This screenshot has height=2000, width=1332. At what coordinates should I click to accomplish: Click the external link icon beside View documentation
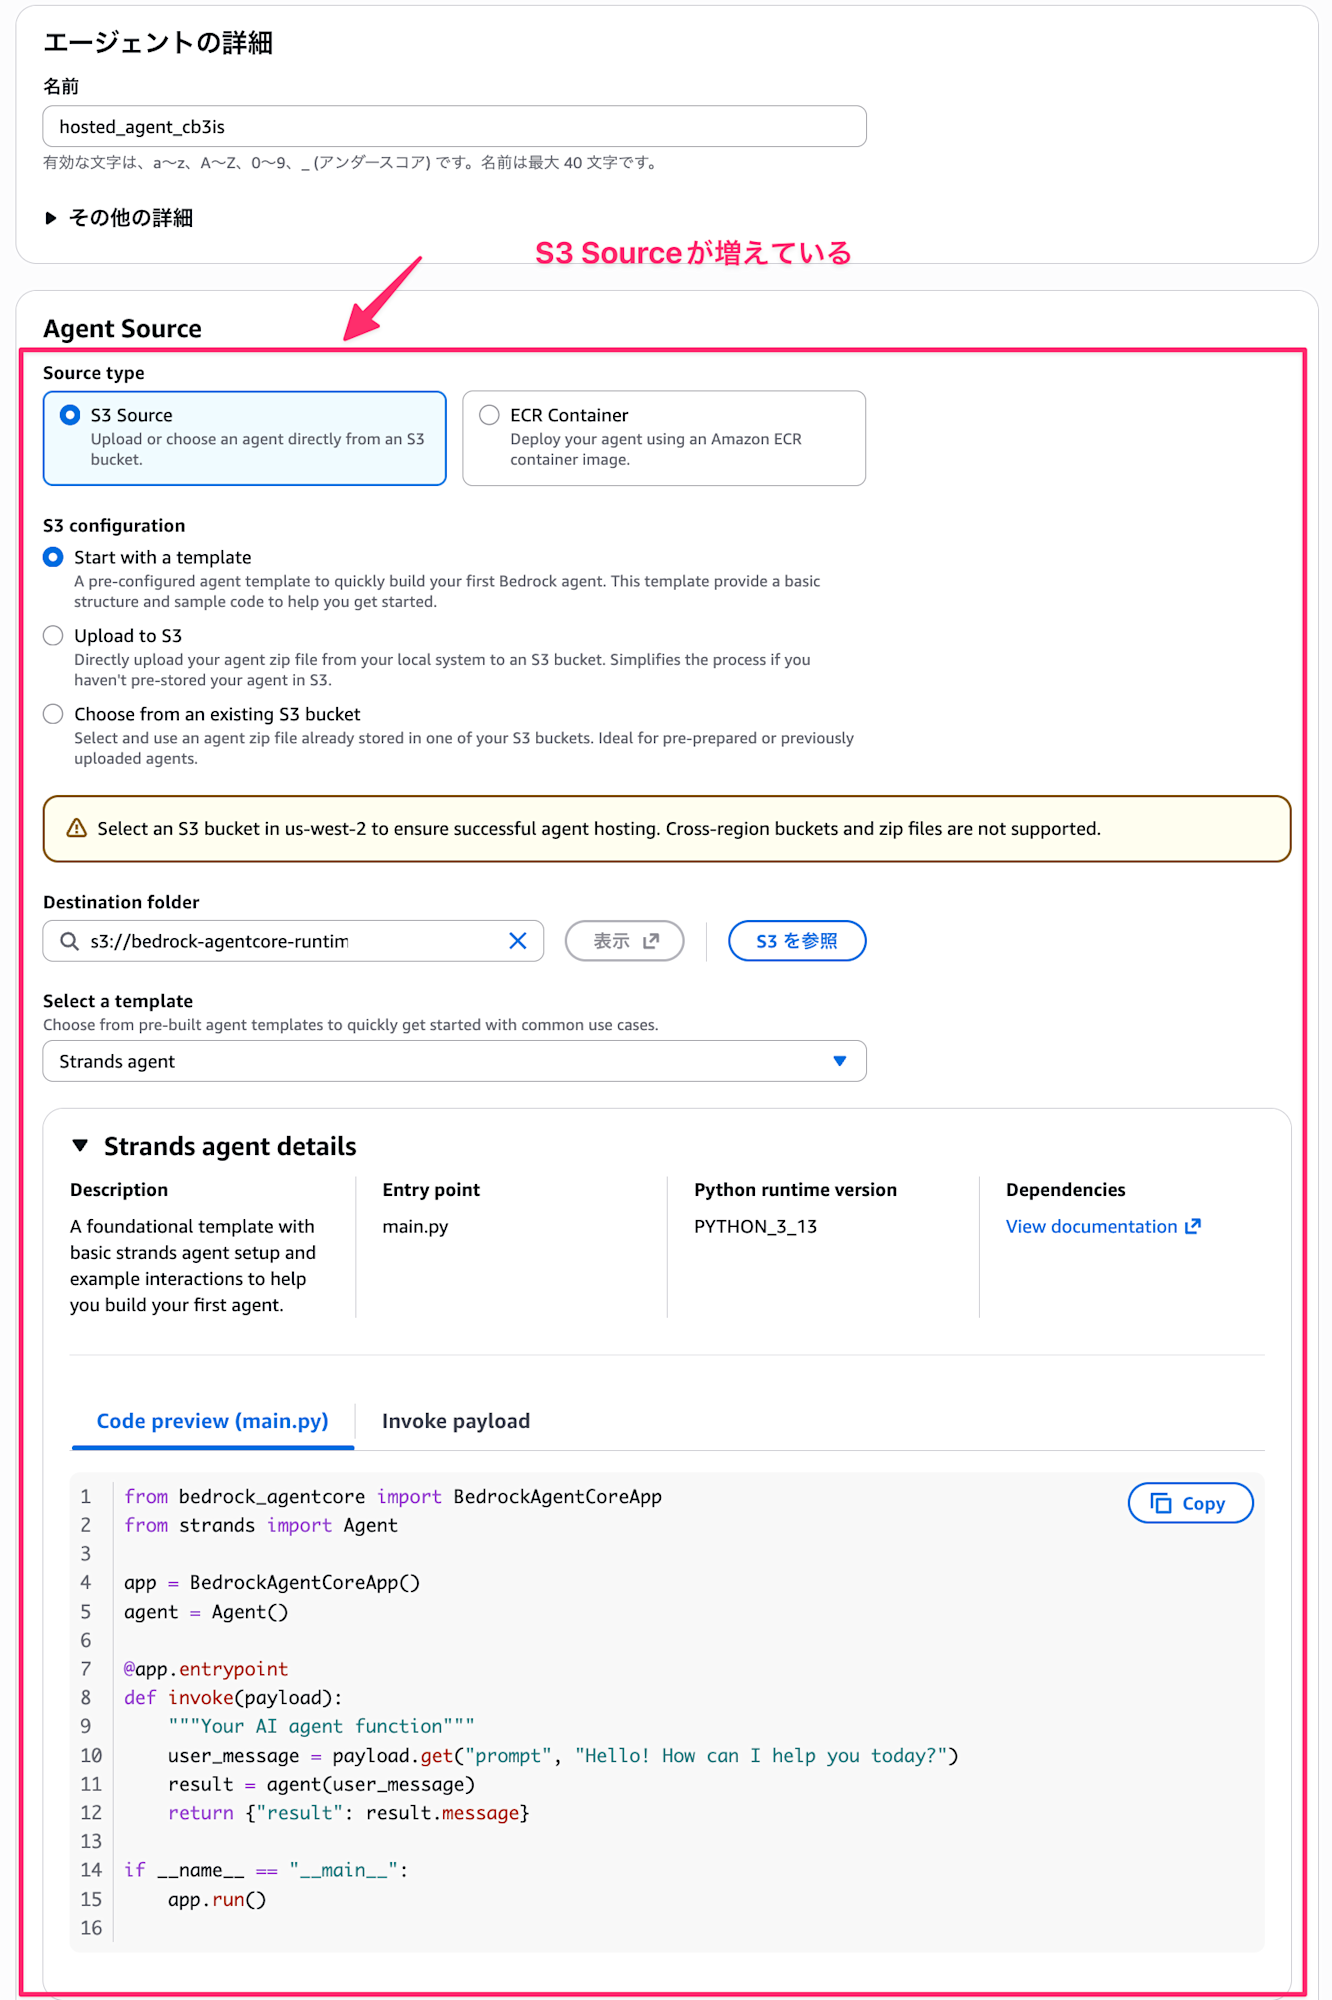(1193, 1226)
